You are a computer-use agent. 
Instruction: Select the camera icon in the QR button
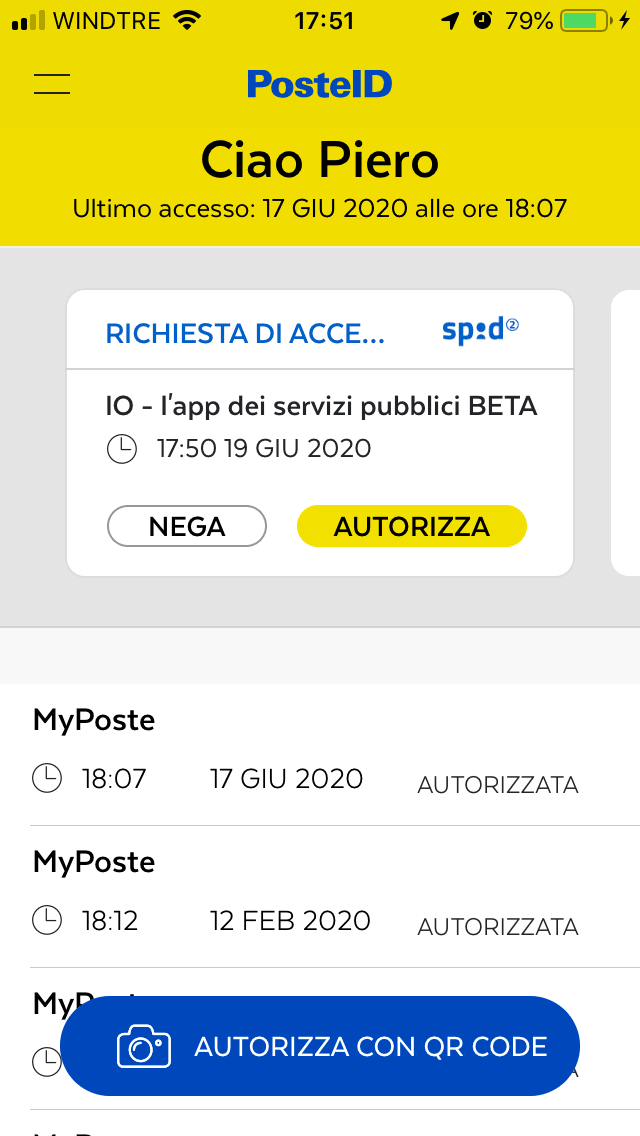click(x=146, y=1046)
